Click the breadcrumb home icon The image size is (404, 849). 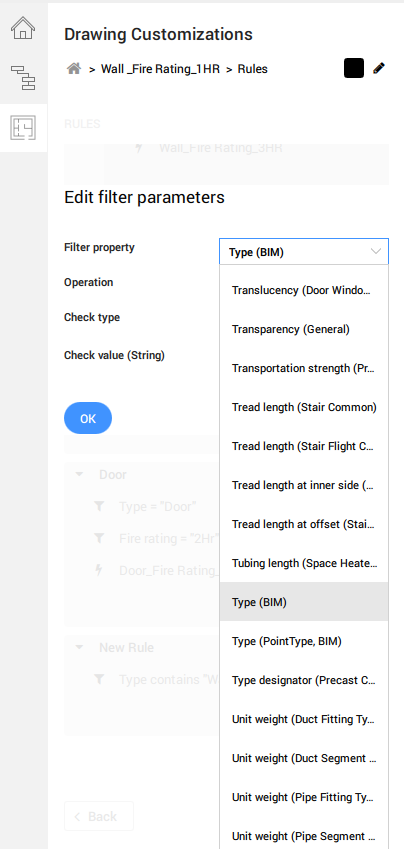coord(74,69)
